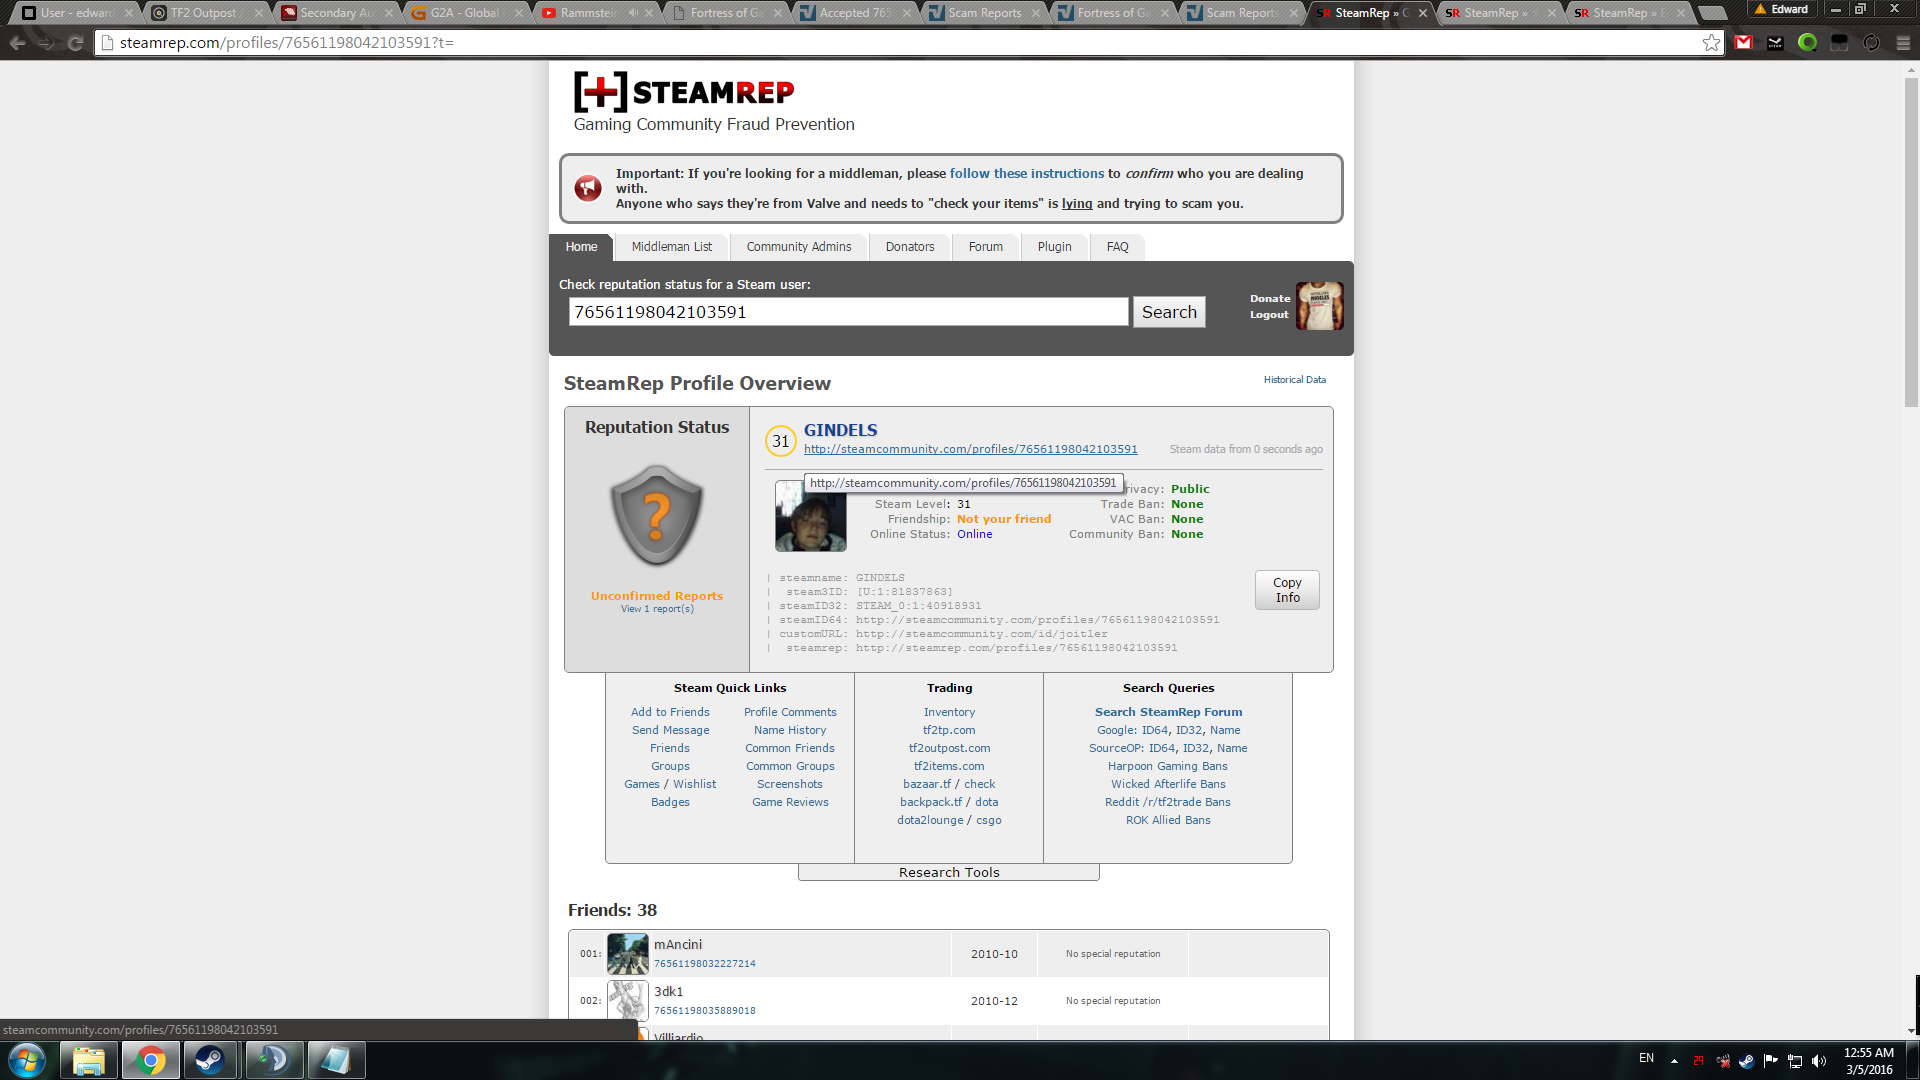Switch to the Middleman List tab
This screenshot has width=1920, height=1080.
coord(671,247)
